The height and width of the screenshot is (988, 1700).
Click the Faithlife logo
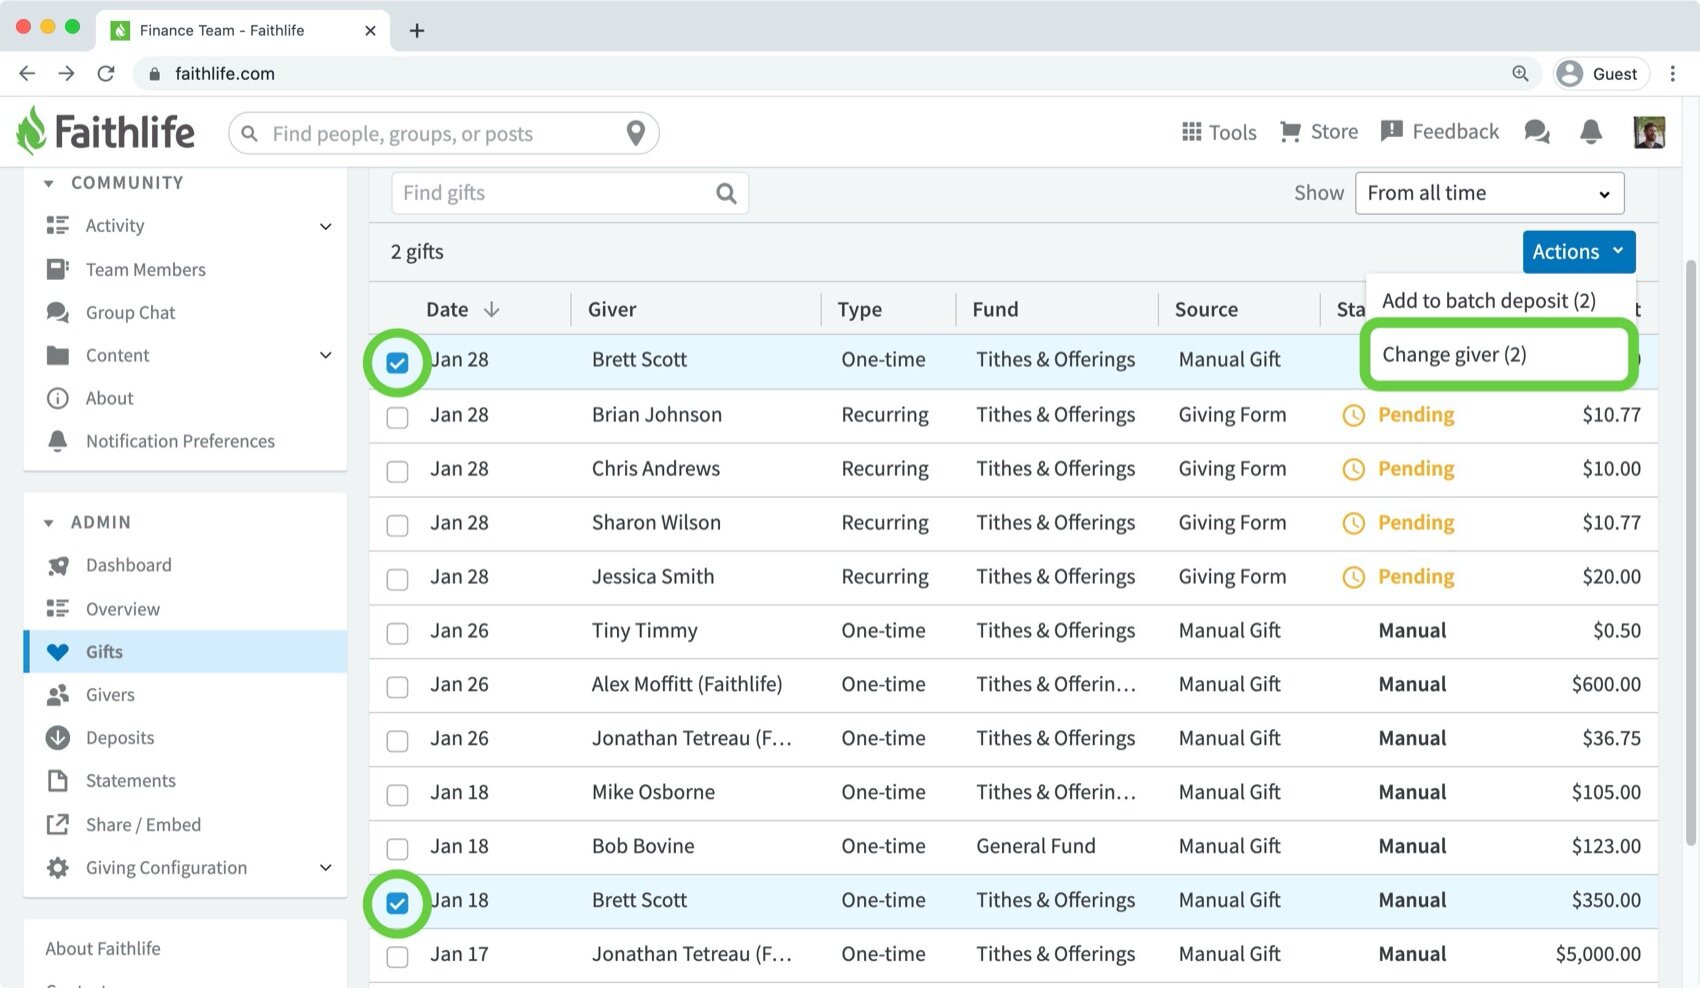106,132
